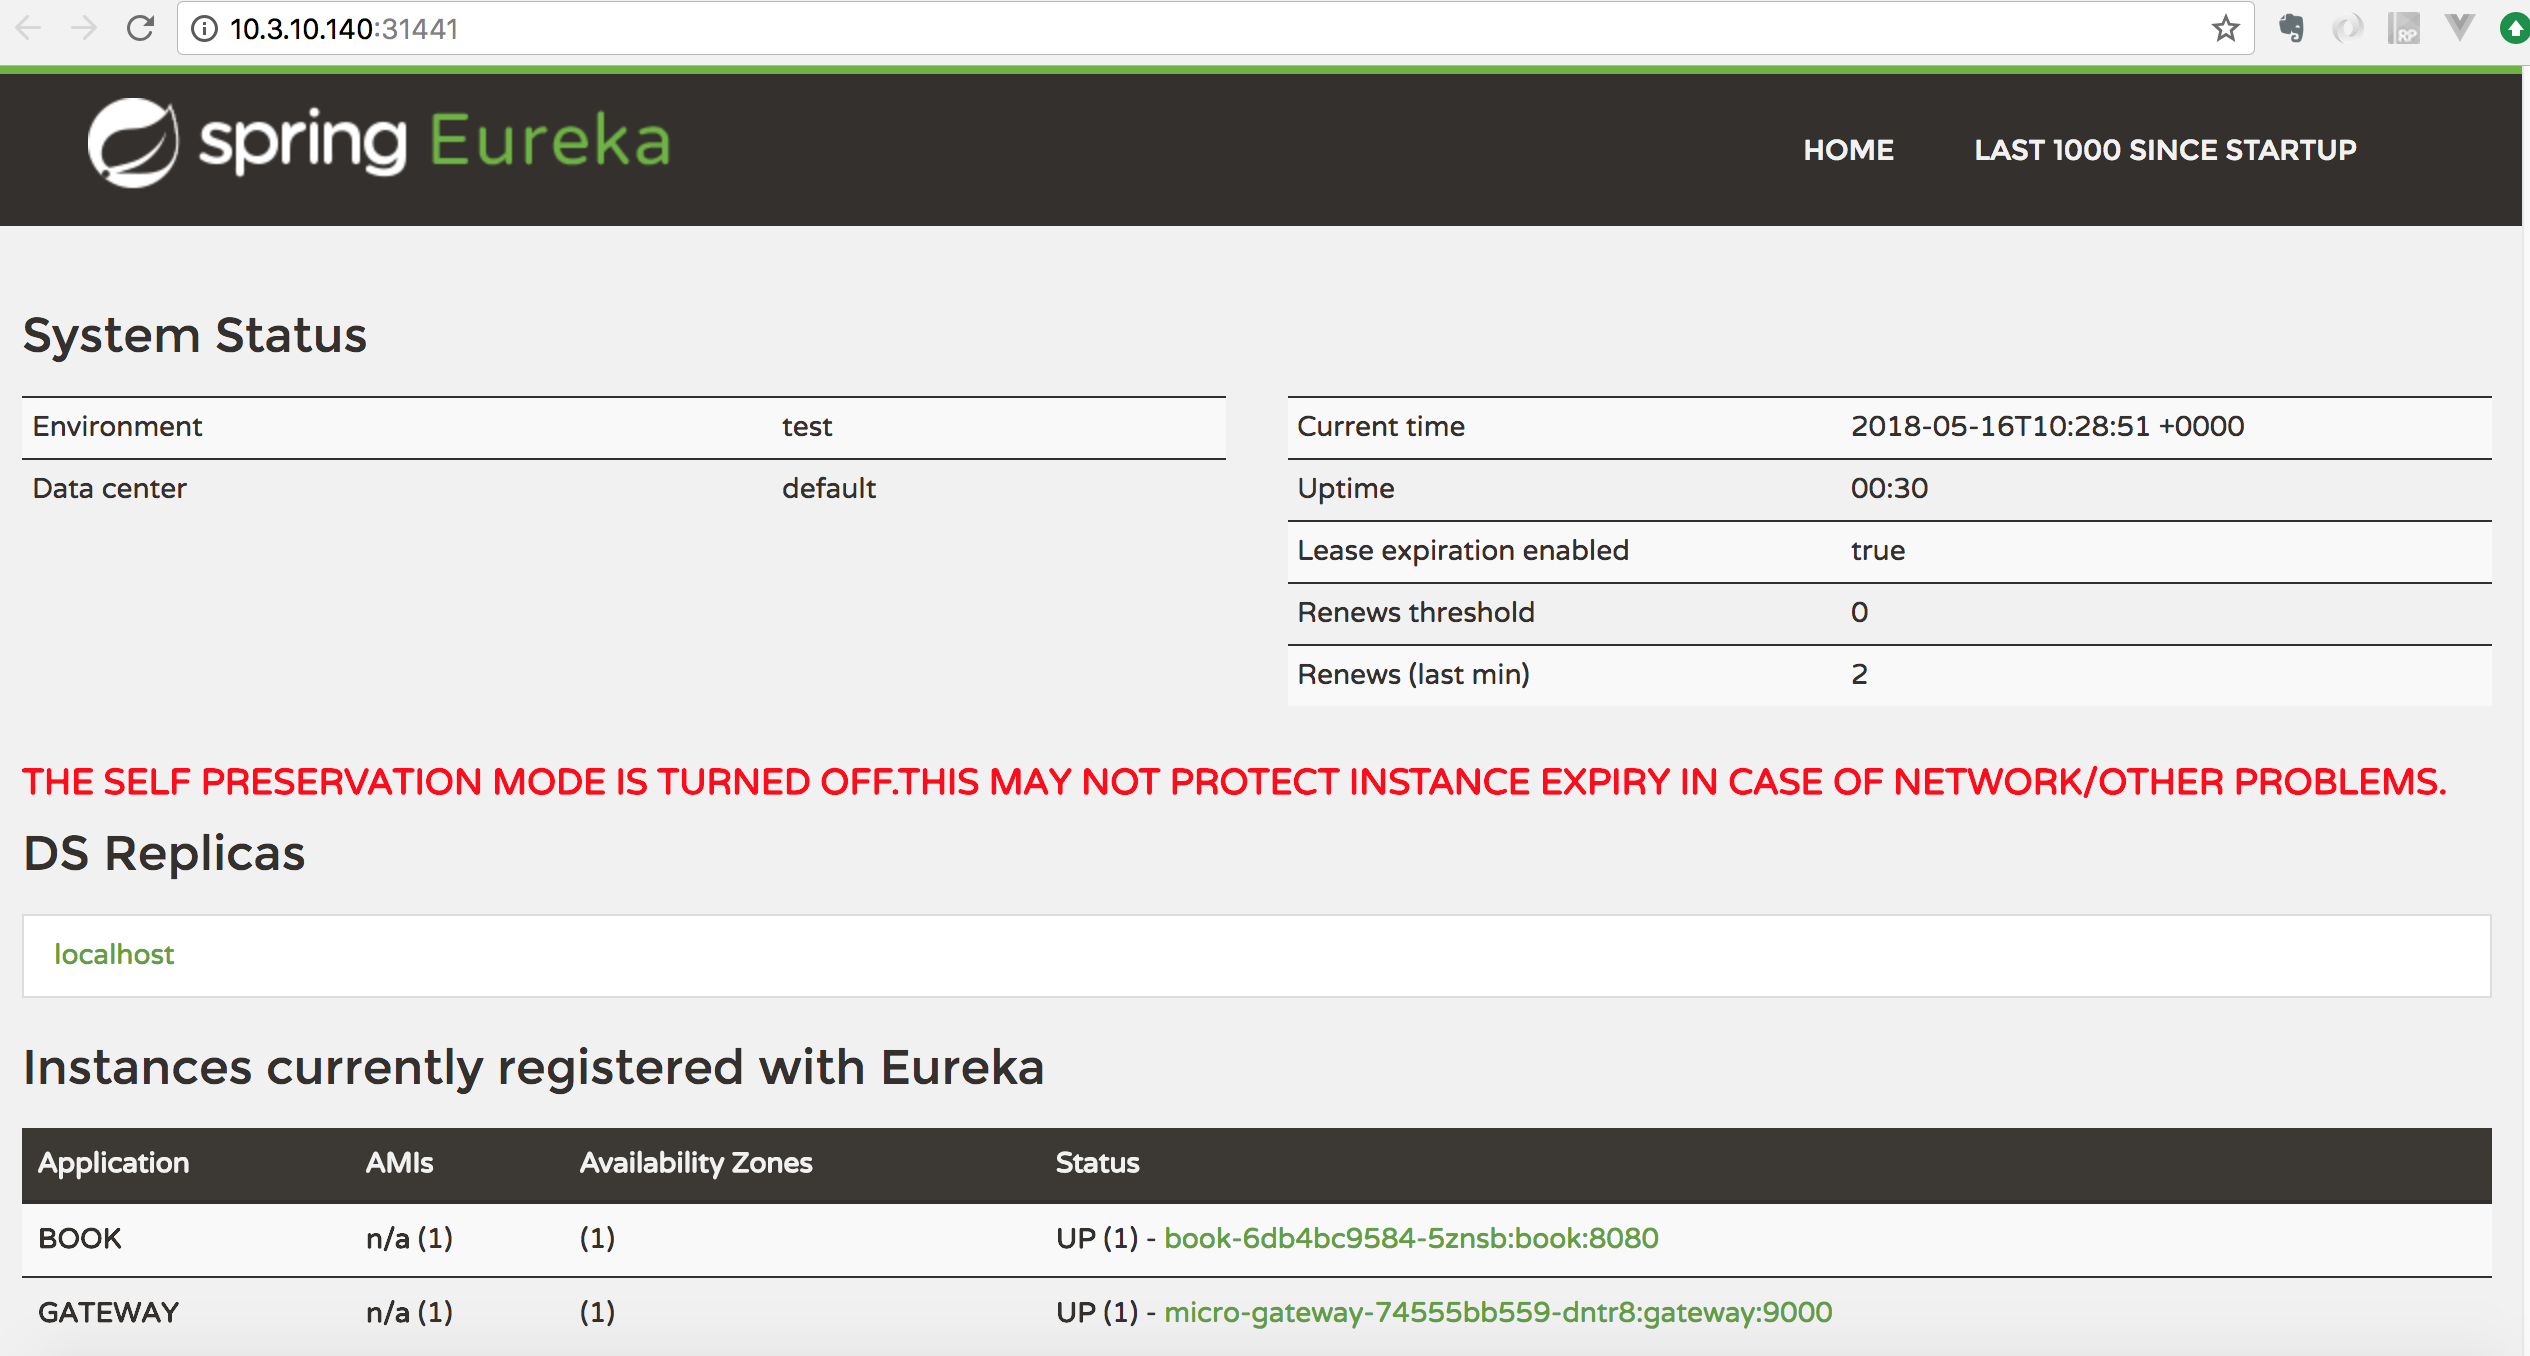Reload the page with the refresh icon
This screenshot has width=2530, height=1356.
(140, 28)
